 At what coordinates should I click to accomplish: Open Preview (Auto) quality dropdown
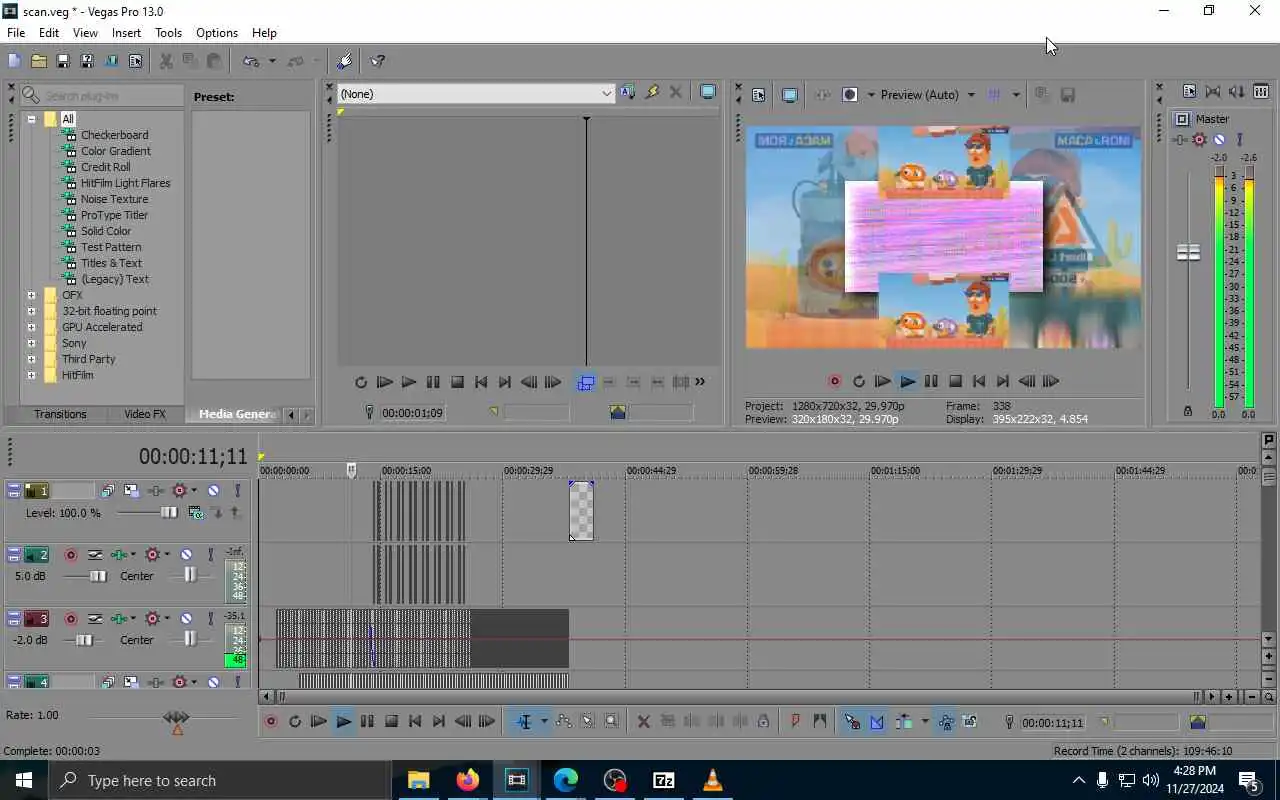pyautogui.click(x=970, y=95)
